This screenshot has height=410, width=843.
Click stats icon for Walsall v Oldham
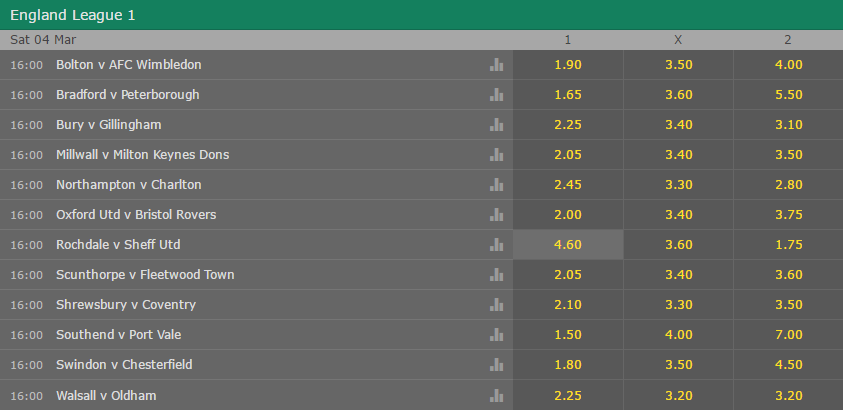click(496, 396)
